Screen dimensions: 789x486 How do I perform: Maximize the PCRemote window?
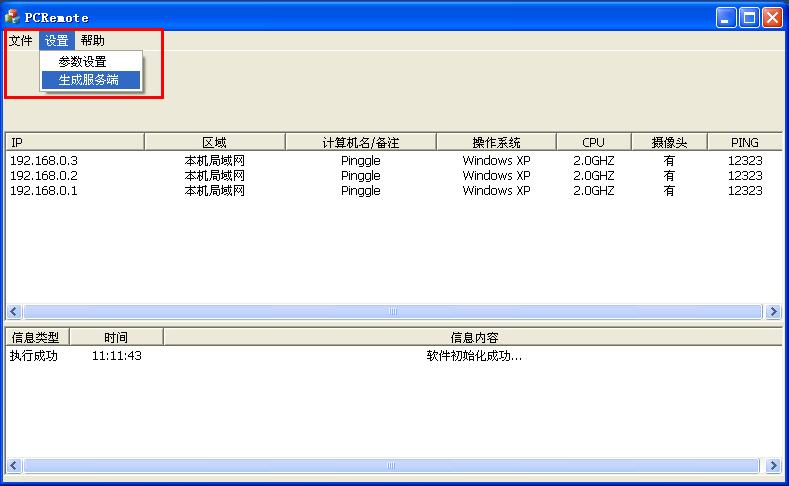749,18
